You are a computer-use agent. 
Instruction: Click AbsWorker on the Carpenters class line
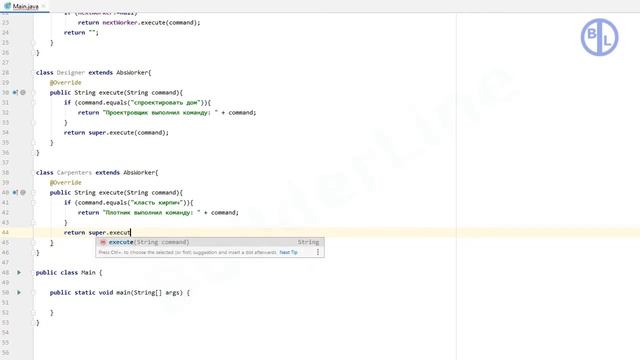[x=139, y=173]
